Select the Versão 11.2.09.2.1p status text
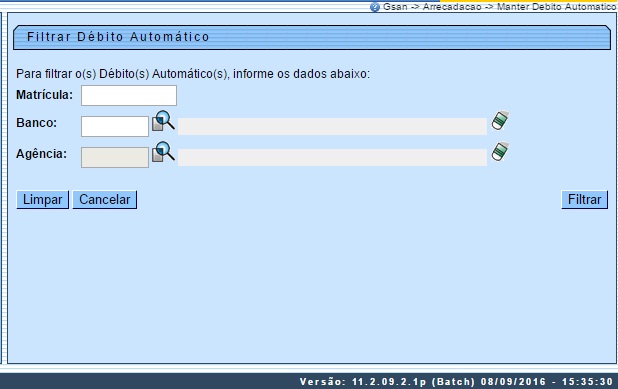Viewport: 618px width, 389px height. [x=456, y=382]
